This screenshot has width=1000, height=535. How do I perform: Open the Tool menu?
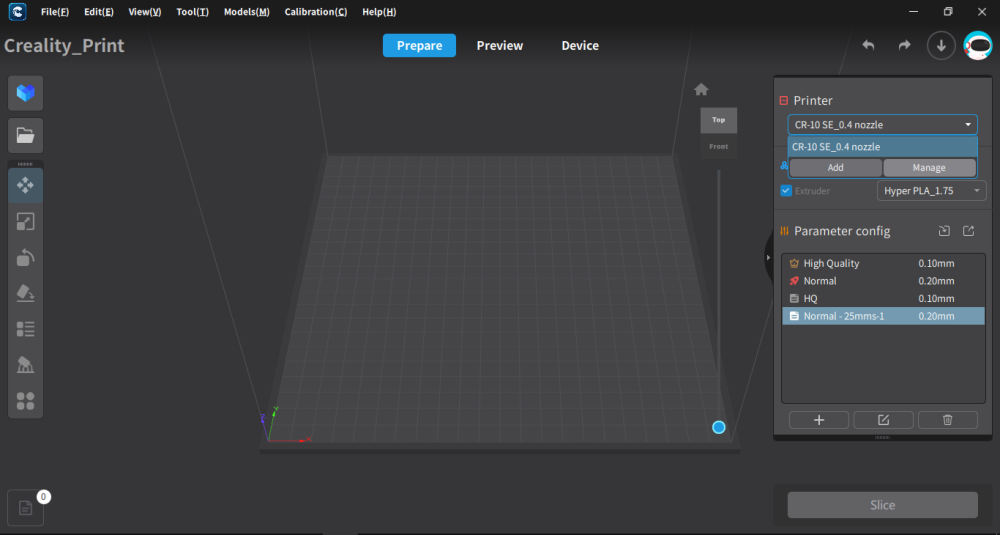193,12
